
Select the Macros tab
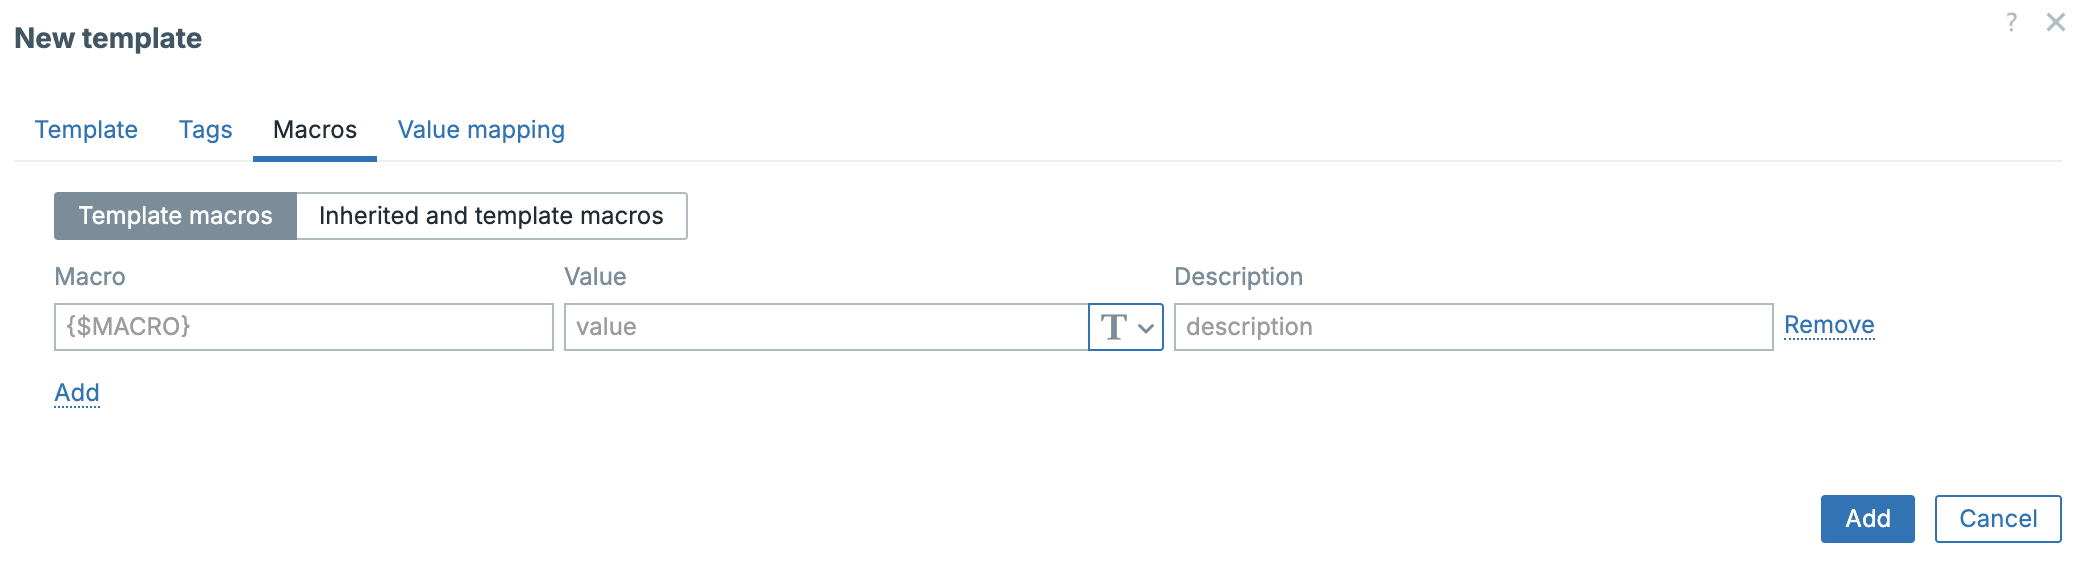tap(314, 130)
